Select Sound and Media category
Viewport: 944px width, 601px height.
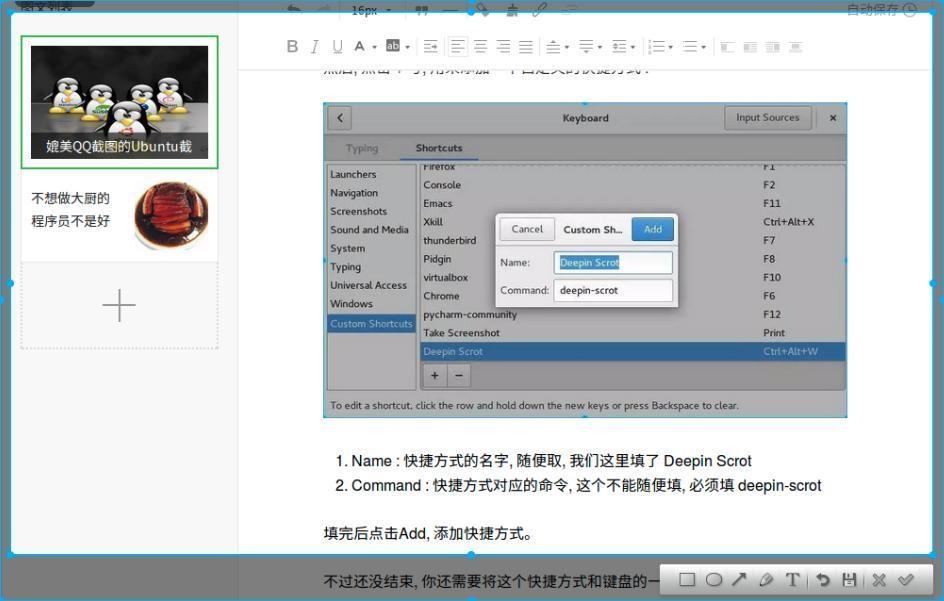point(369,229)
